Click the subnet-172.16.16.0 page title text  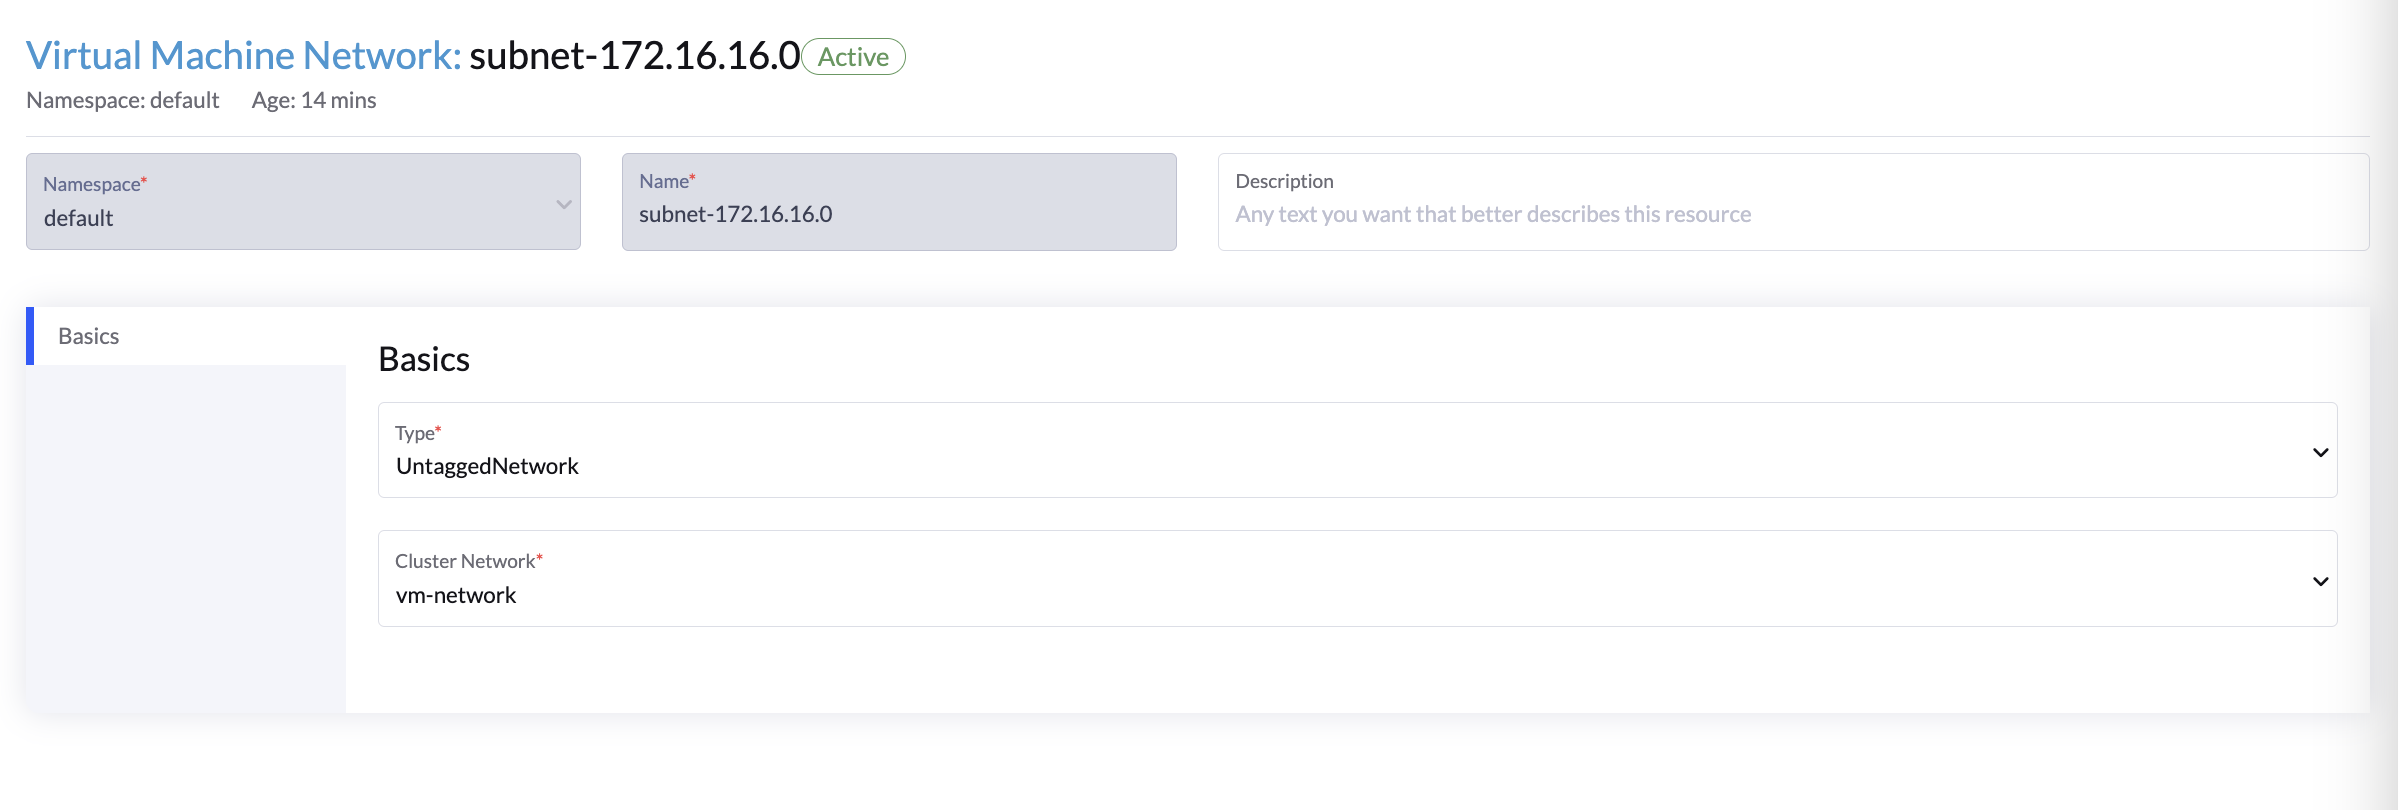click(634, 56)
